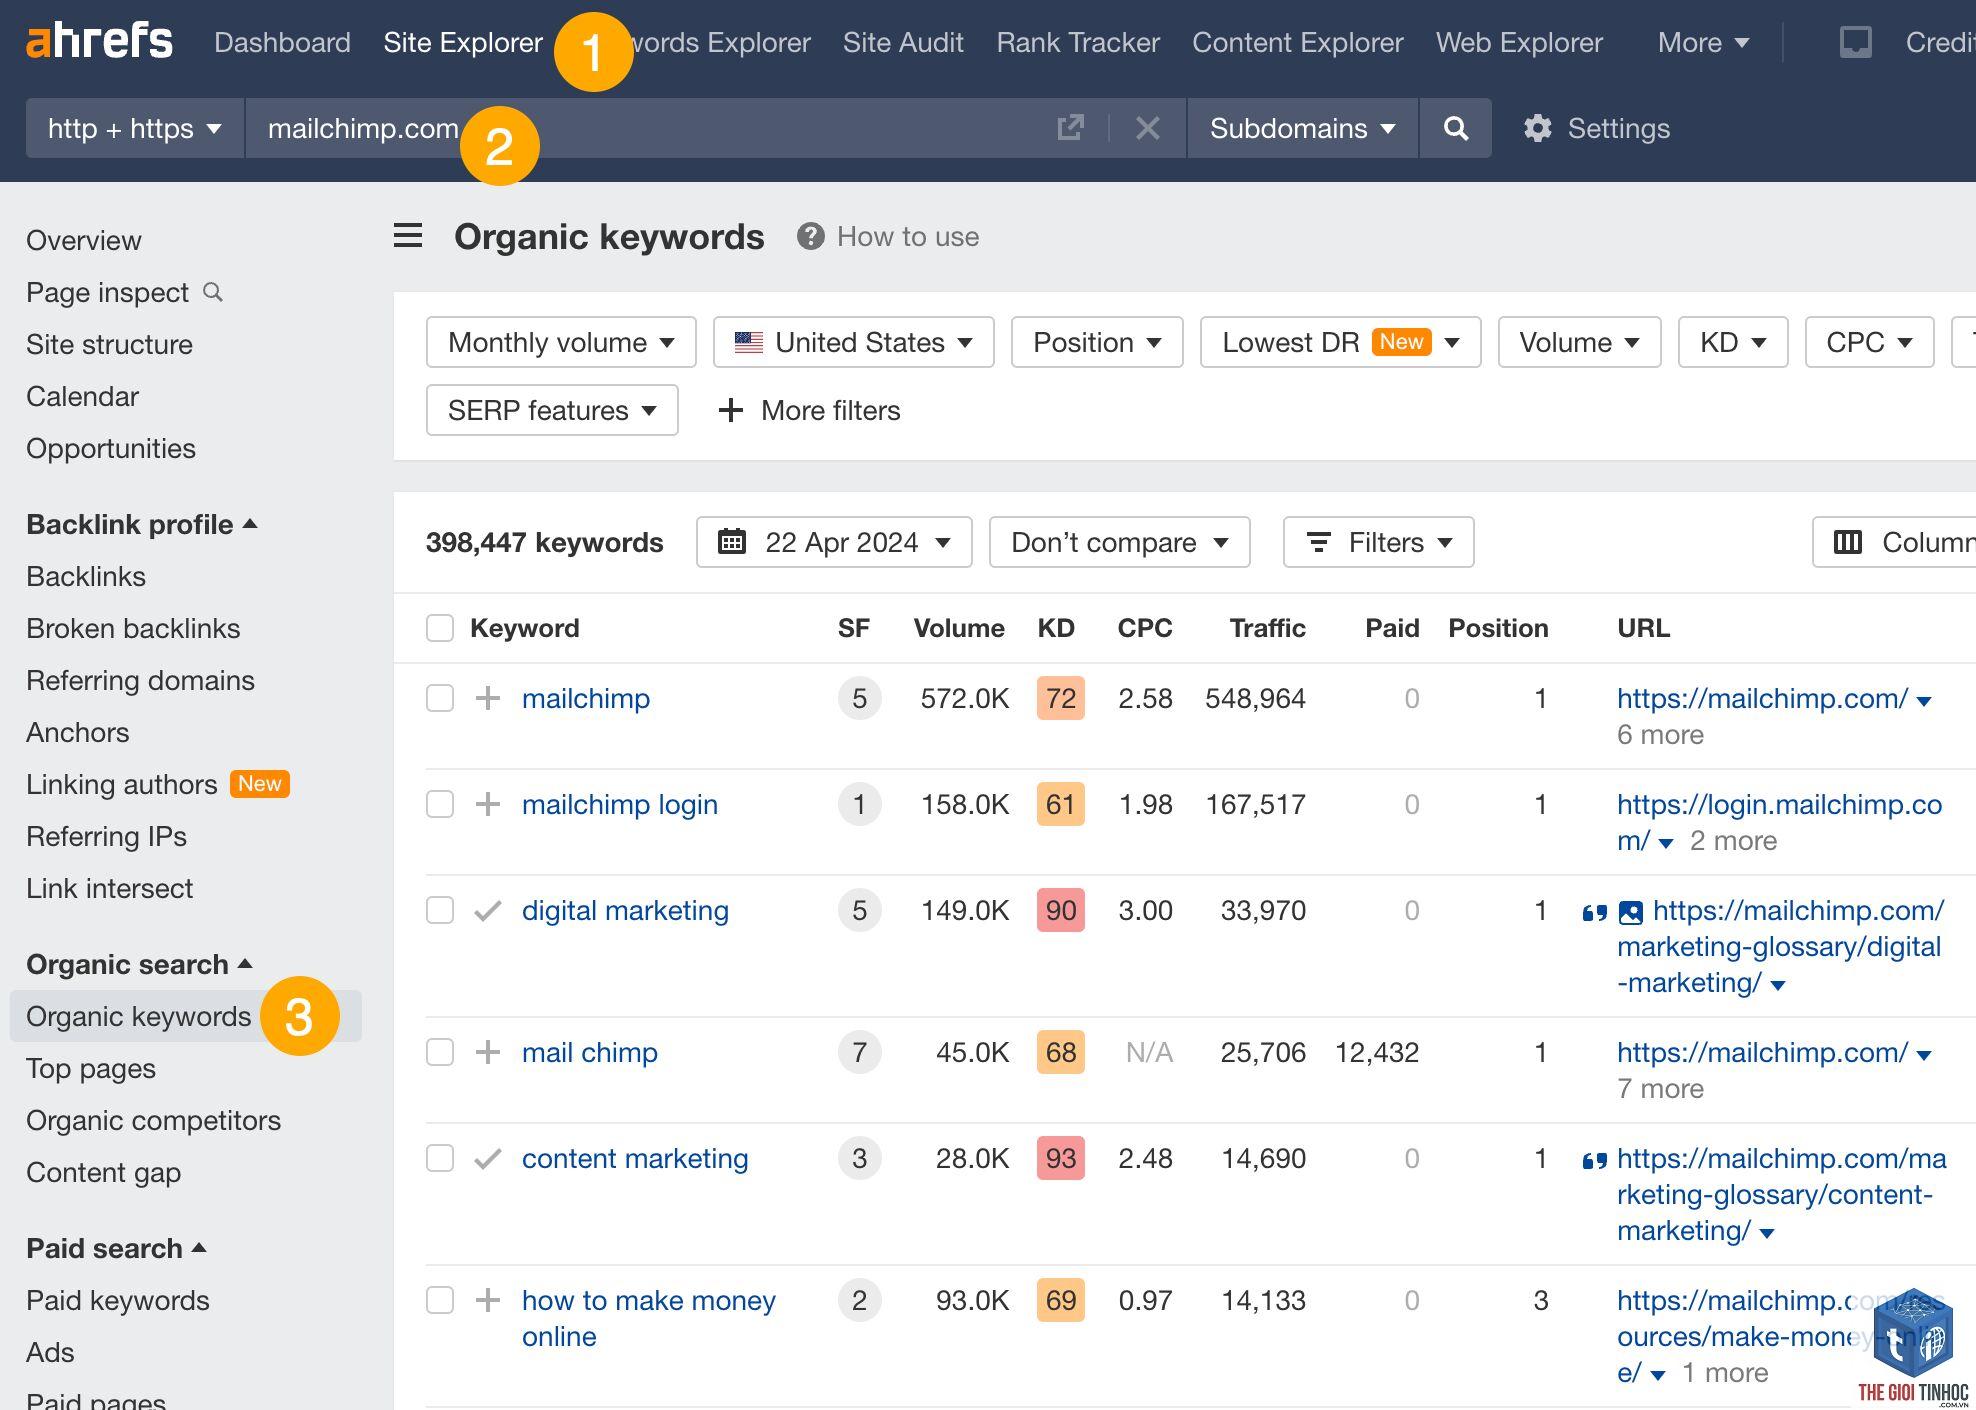
Task: Open United States country dropdown
Action: (853, 342)
